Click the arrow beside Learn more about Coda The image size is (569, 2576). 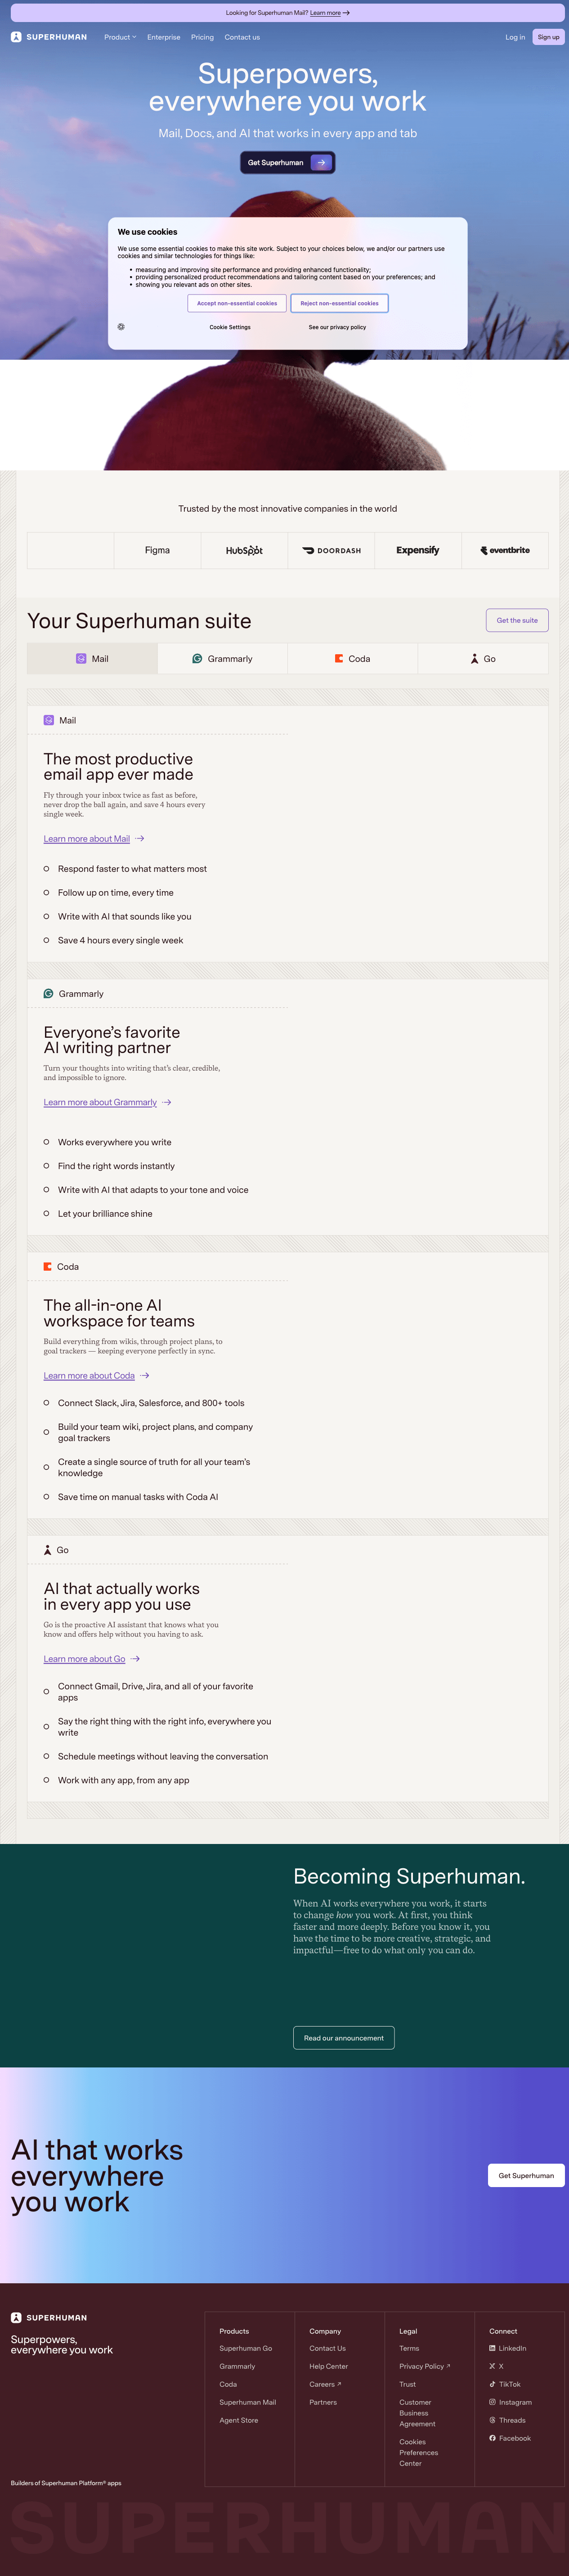[x=145, y=1376]
